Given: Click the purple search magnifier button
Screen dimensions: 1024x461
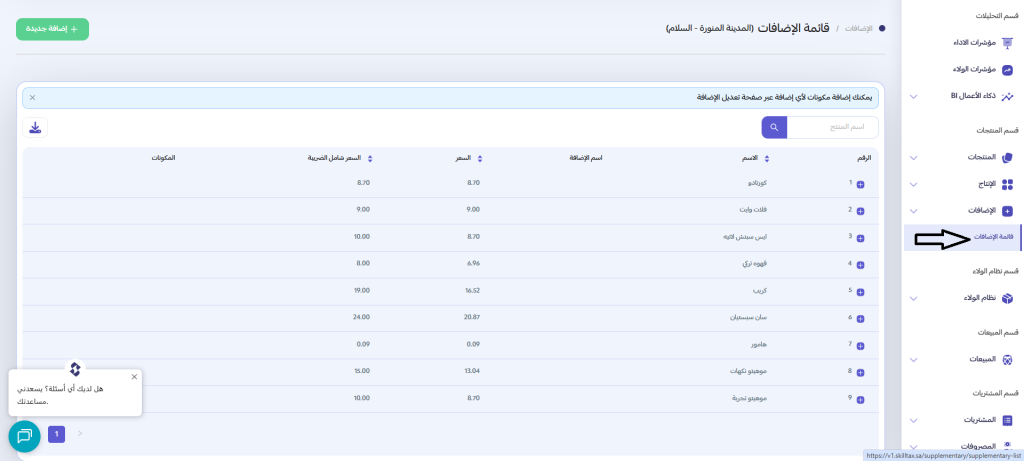Looking at the screenshot, I should click(774, 127).
